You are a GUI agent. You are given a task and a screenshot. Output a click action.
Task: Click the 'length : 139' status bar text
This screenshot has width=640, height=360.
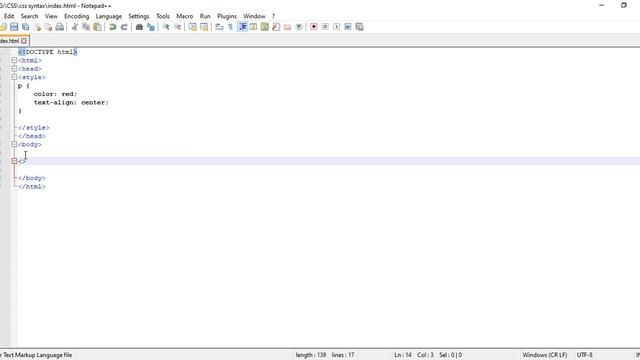(311, 355)
